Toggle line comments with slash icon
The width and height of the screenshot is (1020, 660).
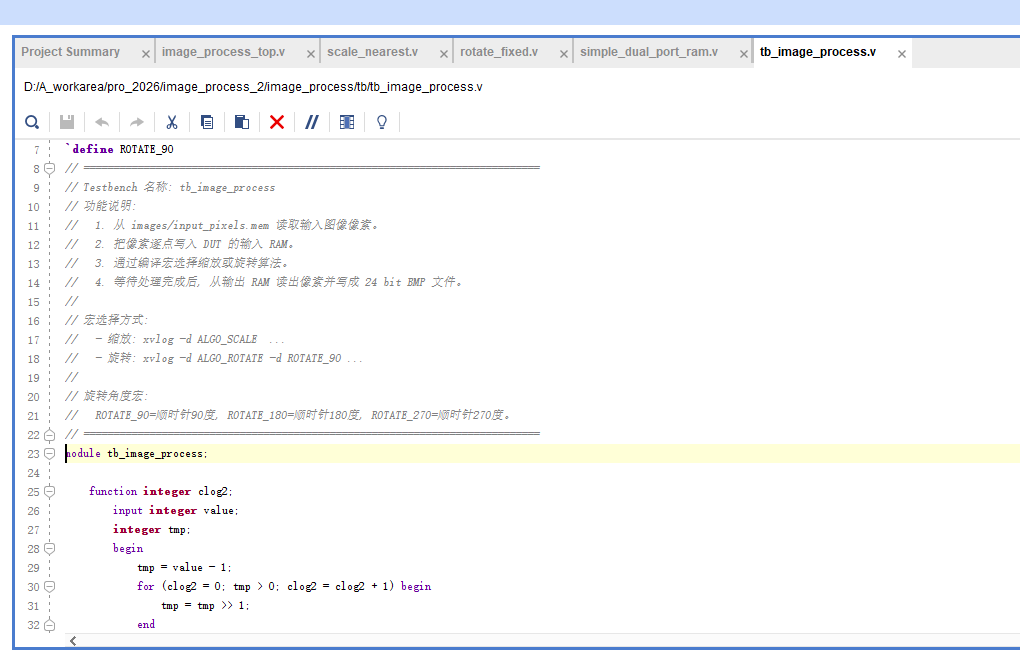pyautogui.click(x=312, y=122)
